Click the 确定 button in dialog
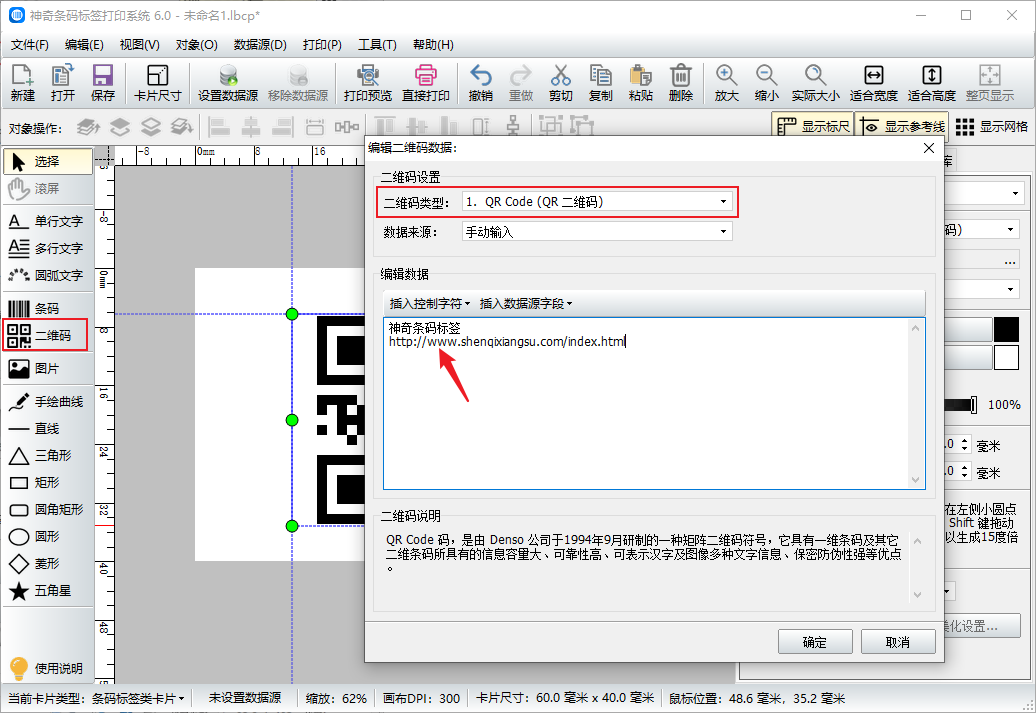 [815, 642]
